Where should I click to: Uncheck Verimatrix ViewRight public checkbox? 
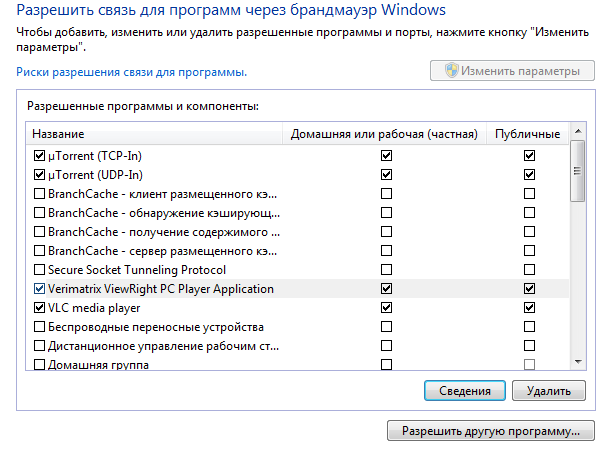click(529, 288)
